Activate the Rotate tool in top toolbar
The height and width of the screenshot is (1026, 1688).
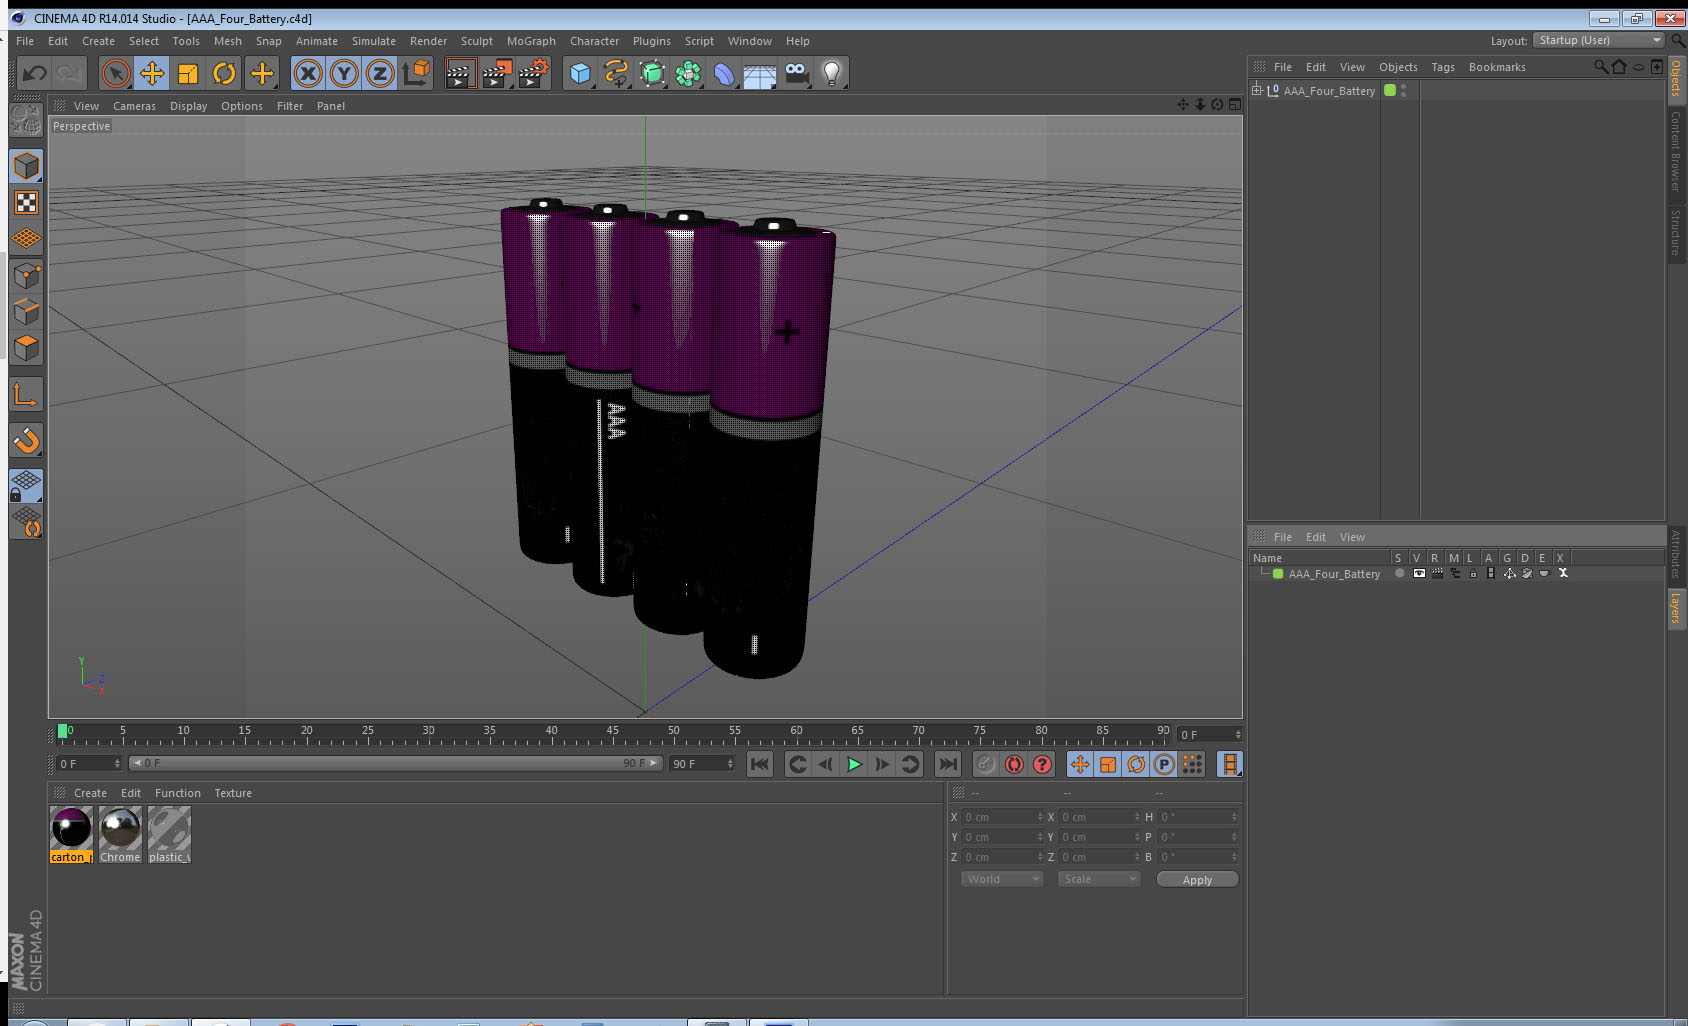[x=225, y=73]
